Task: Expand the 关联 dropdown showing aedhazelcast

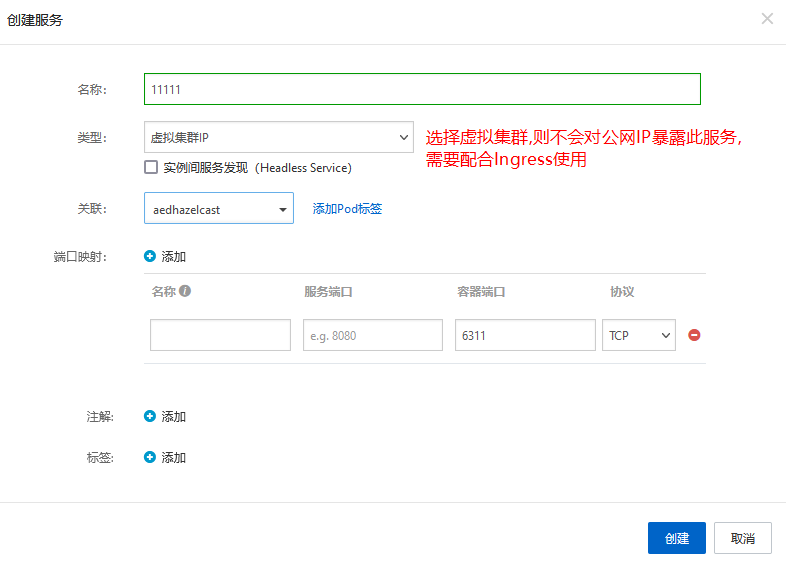Action: click(x=218, y=209)
